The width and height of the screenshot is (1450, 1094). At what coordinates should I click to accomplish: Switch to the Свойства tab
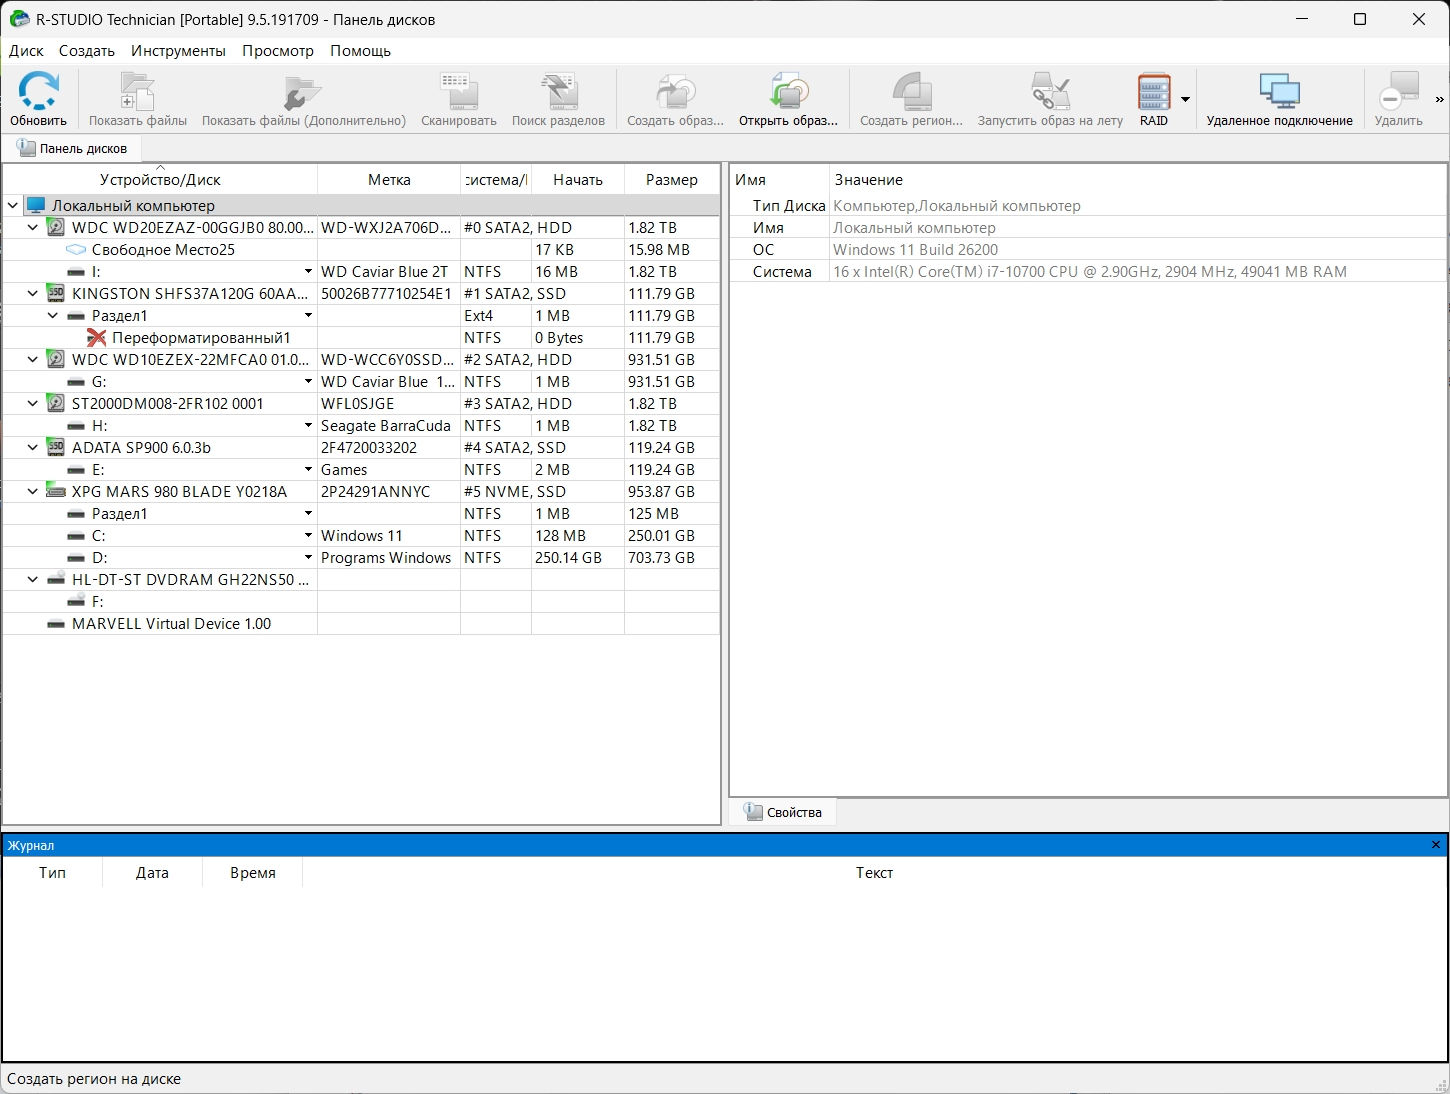(x=783, y=813)
